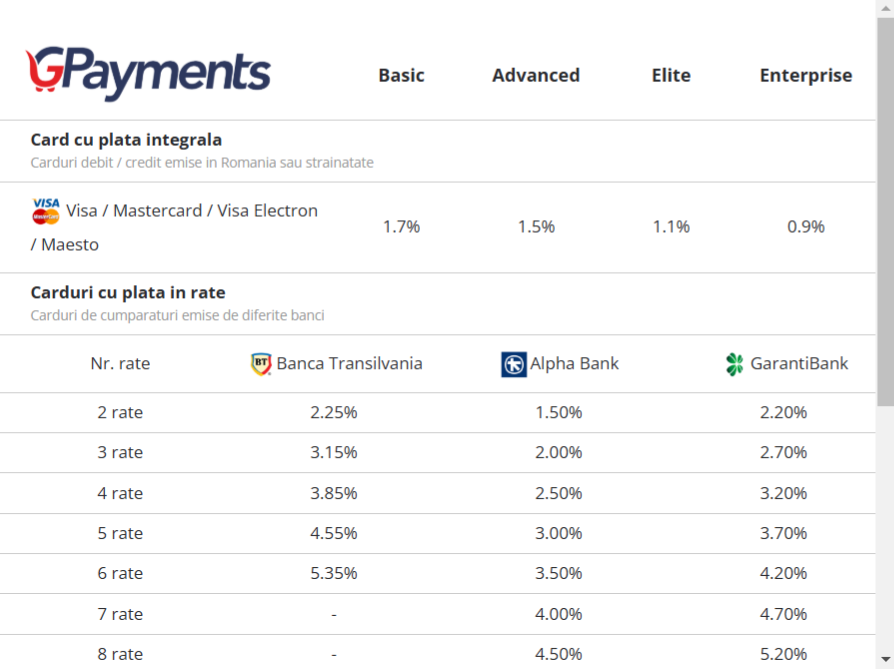Select the Elite plan heading
The width and height of the screenshot is (894, 669).
coord(671,75)
